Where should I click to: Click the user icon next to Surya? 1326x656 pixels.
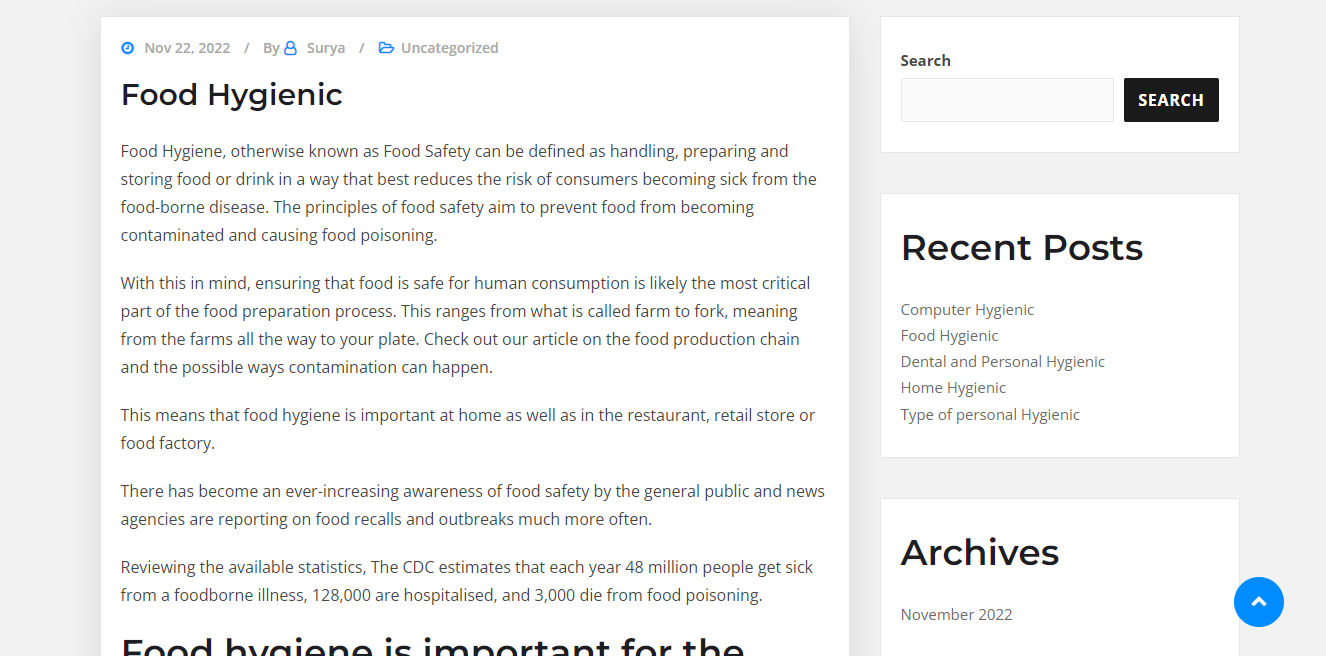(290, 47)
